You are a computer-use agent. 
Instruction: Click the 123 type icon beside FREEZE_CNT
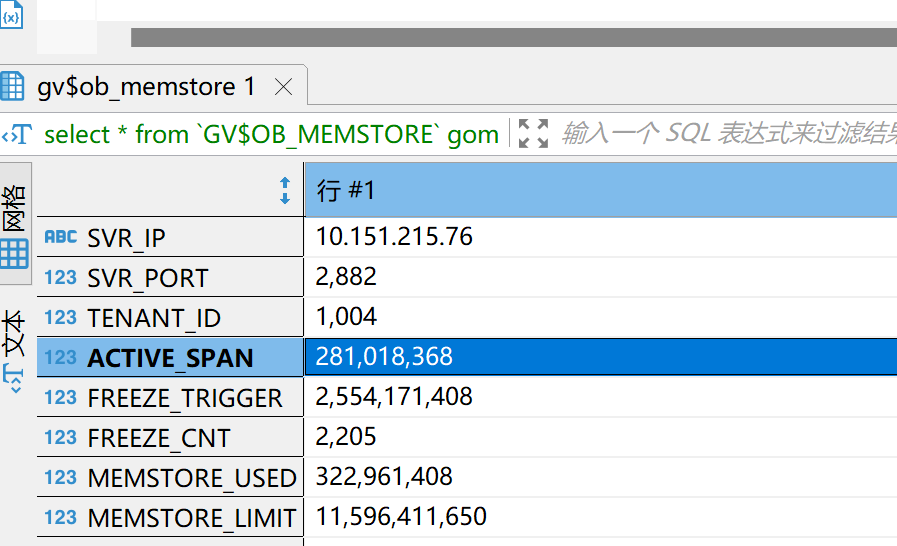click(61, 437)
